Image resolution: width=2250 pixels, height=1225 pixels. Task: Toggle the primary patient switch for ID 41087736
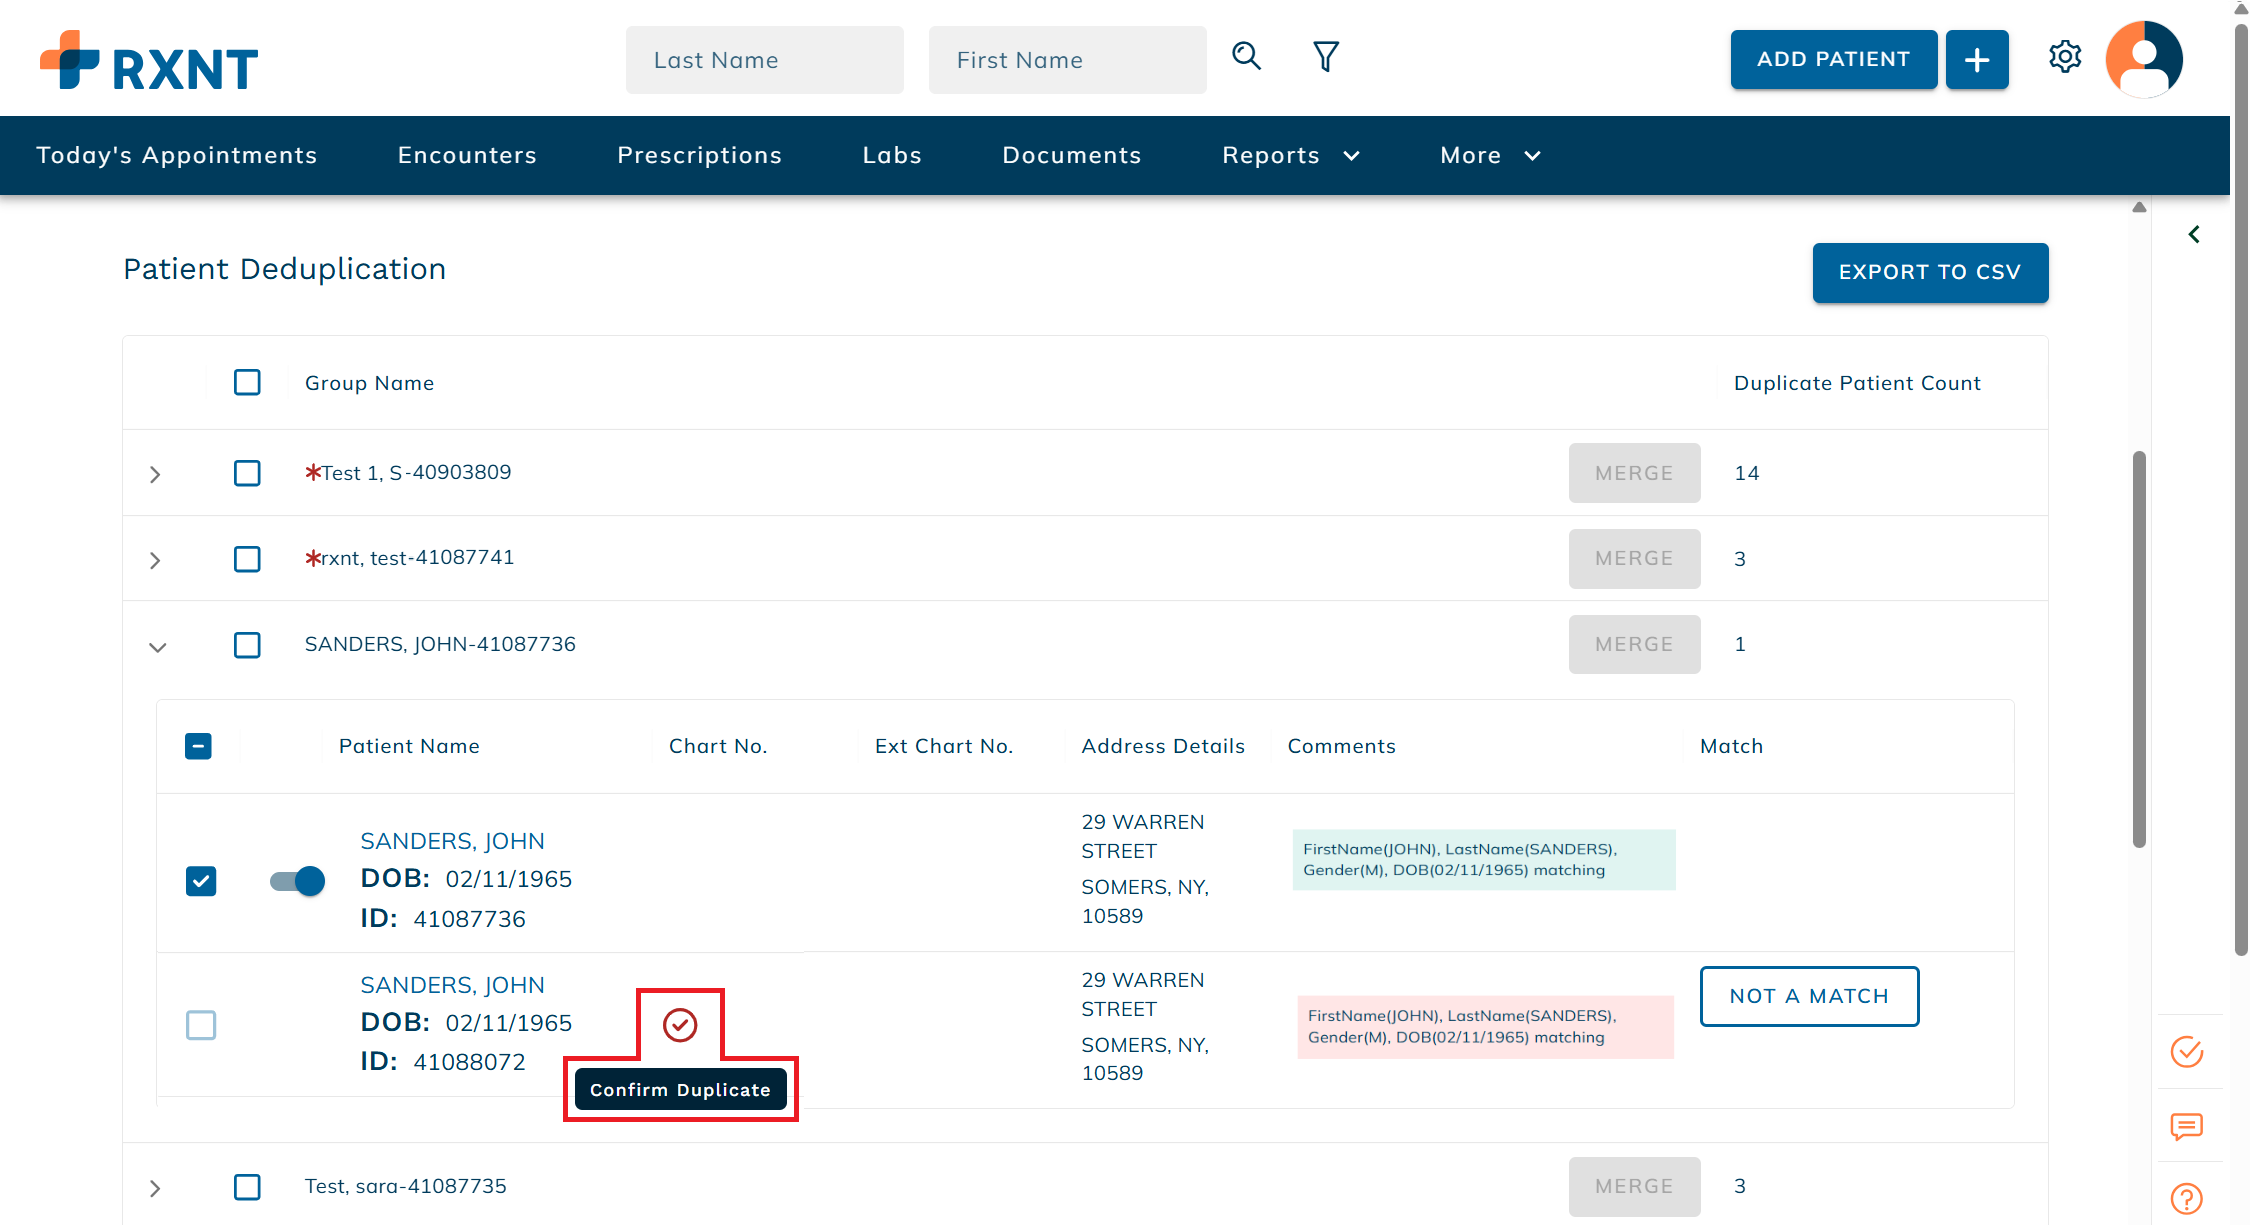click(298, 881)
